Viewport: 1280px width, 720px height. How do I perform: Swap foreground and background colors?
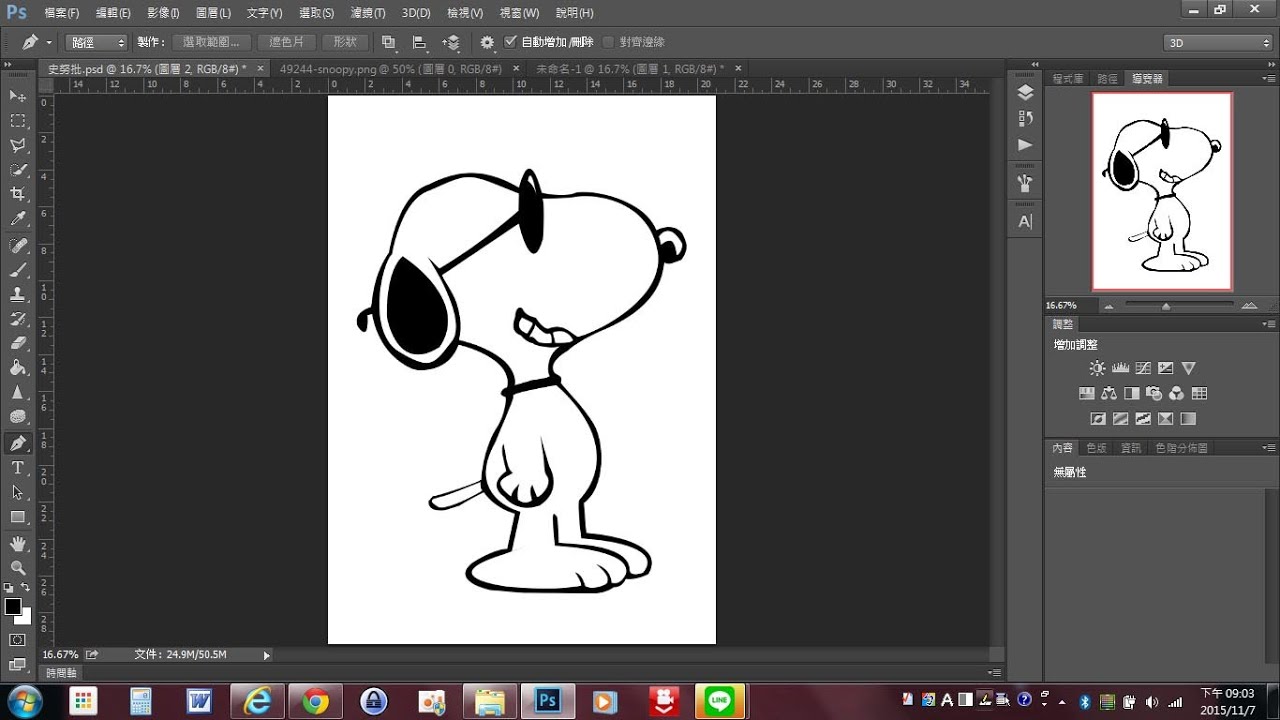click(26, 588)
